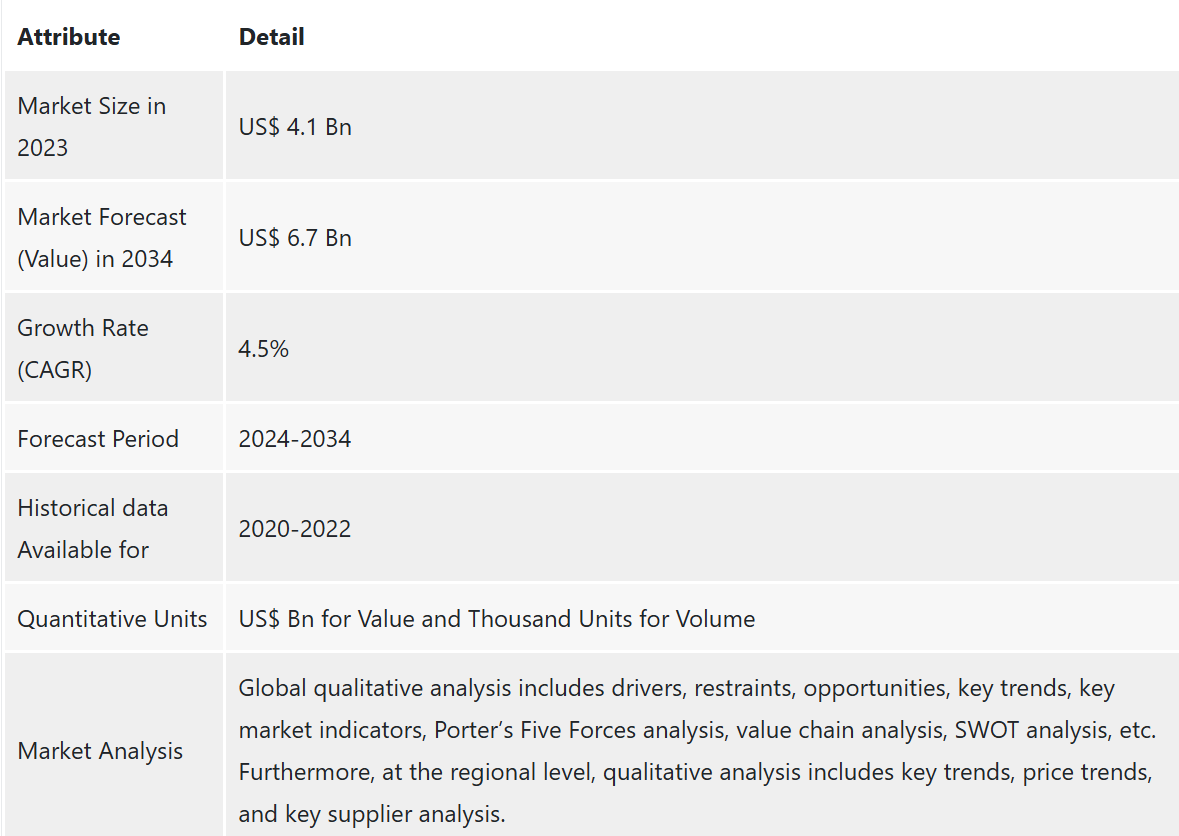Click the Market Analysis label

tap(100, 750)
